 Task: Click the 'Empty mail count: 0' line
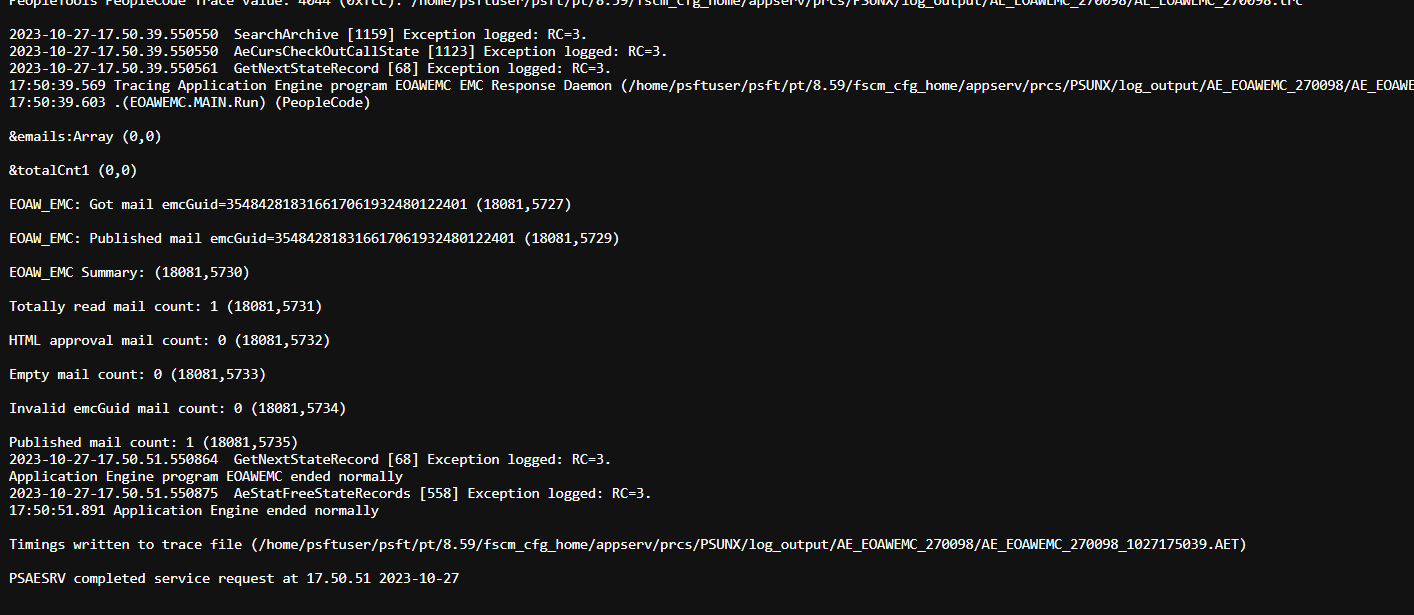(x=137, y=374)
